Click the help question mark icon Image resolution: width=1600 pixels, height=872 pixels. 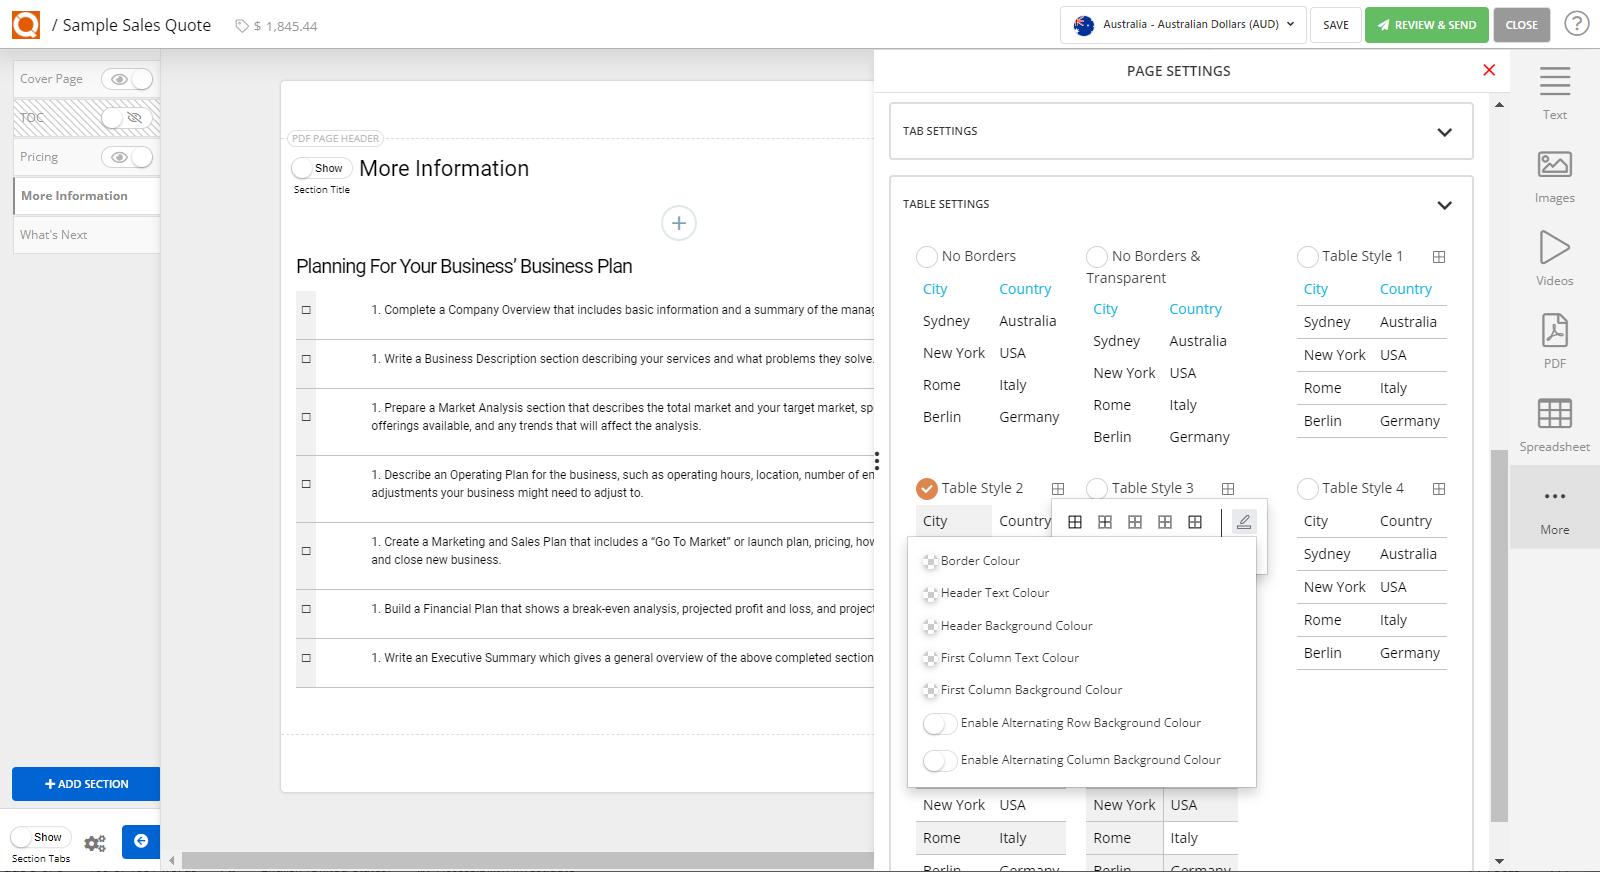[x=1577, y=24]
